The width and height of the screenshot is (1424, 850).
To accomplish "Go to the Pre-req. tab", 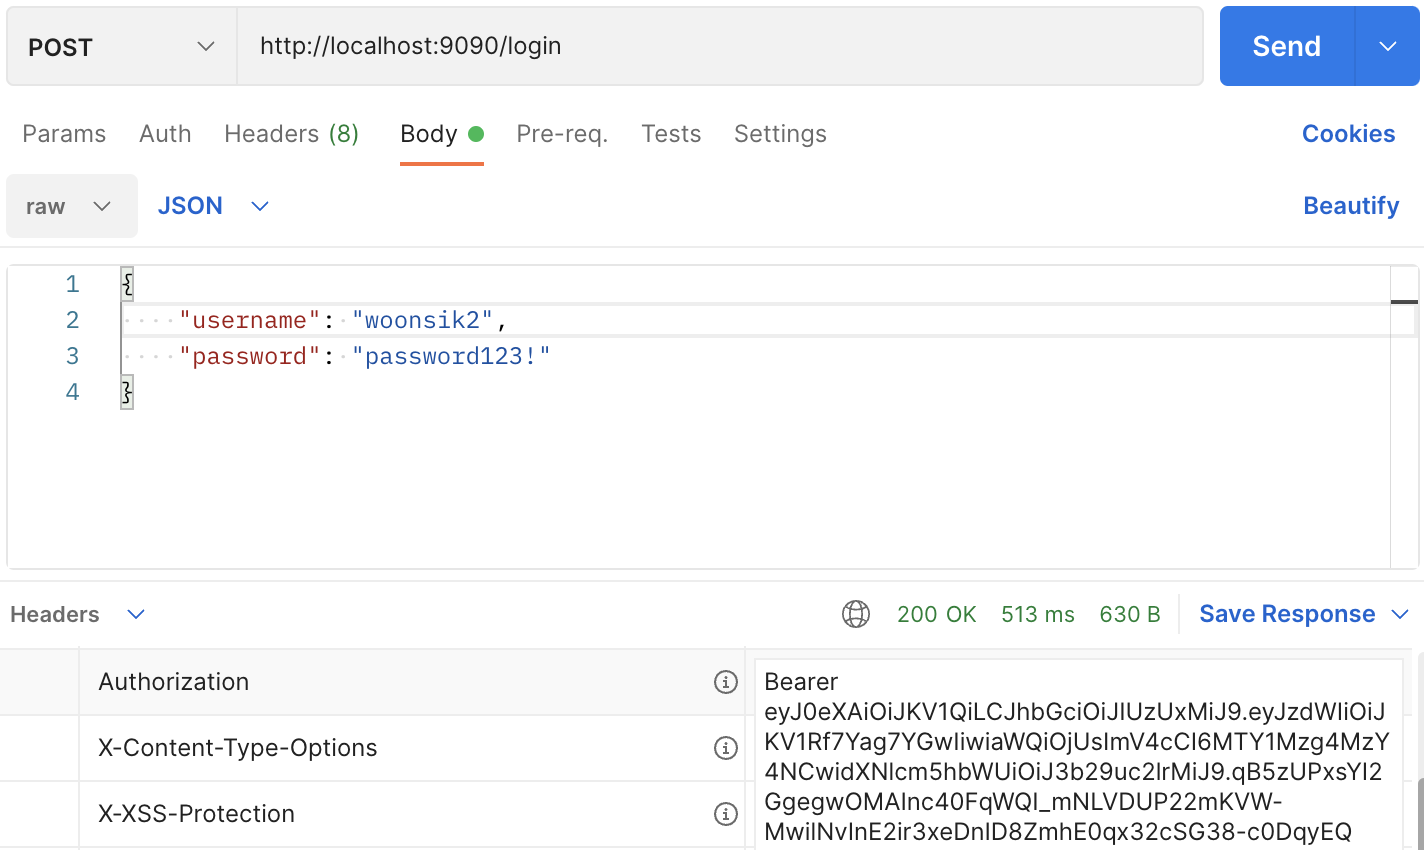I will [562, 134].
